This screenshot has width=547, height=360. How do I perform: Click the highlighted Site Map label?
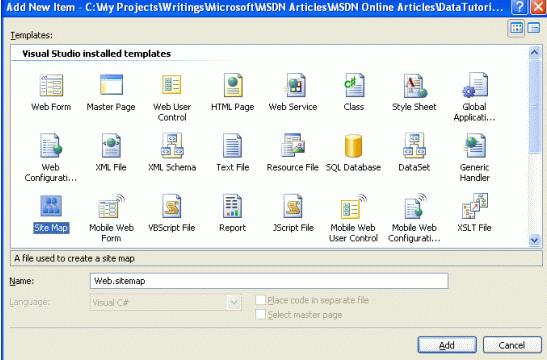point(51,228)
